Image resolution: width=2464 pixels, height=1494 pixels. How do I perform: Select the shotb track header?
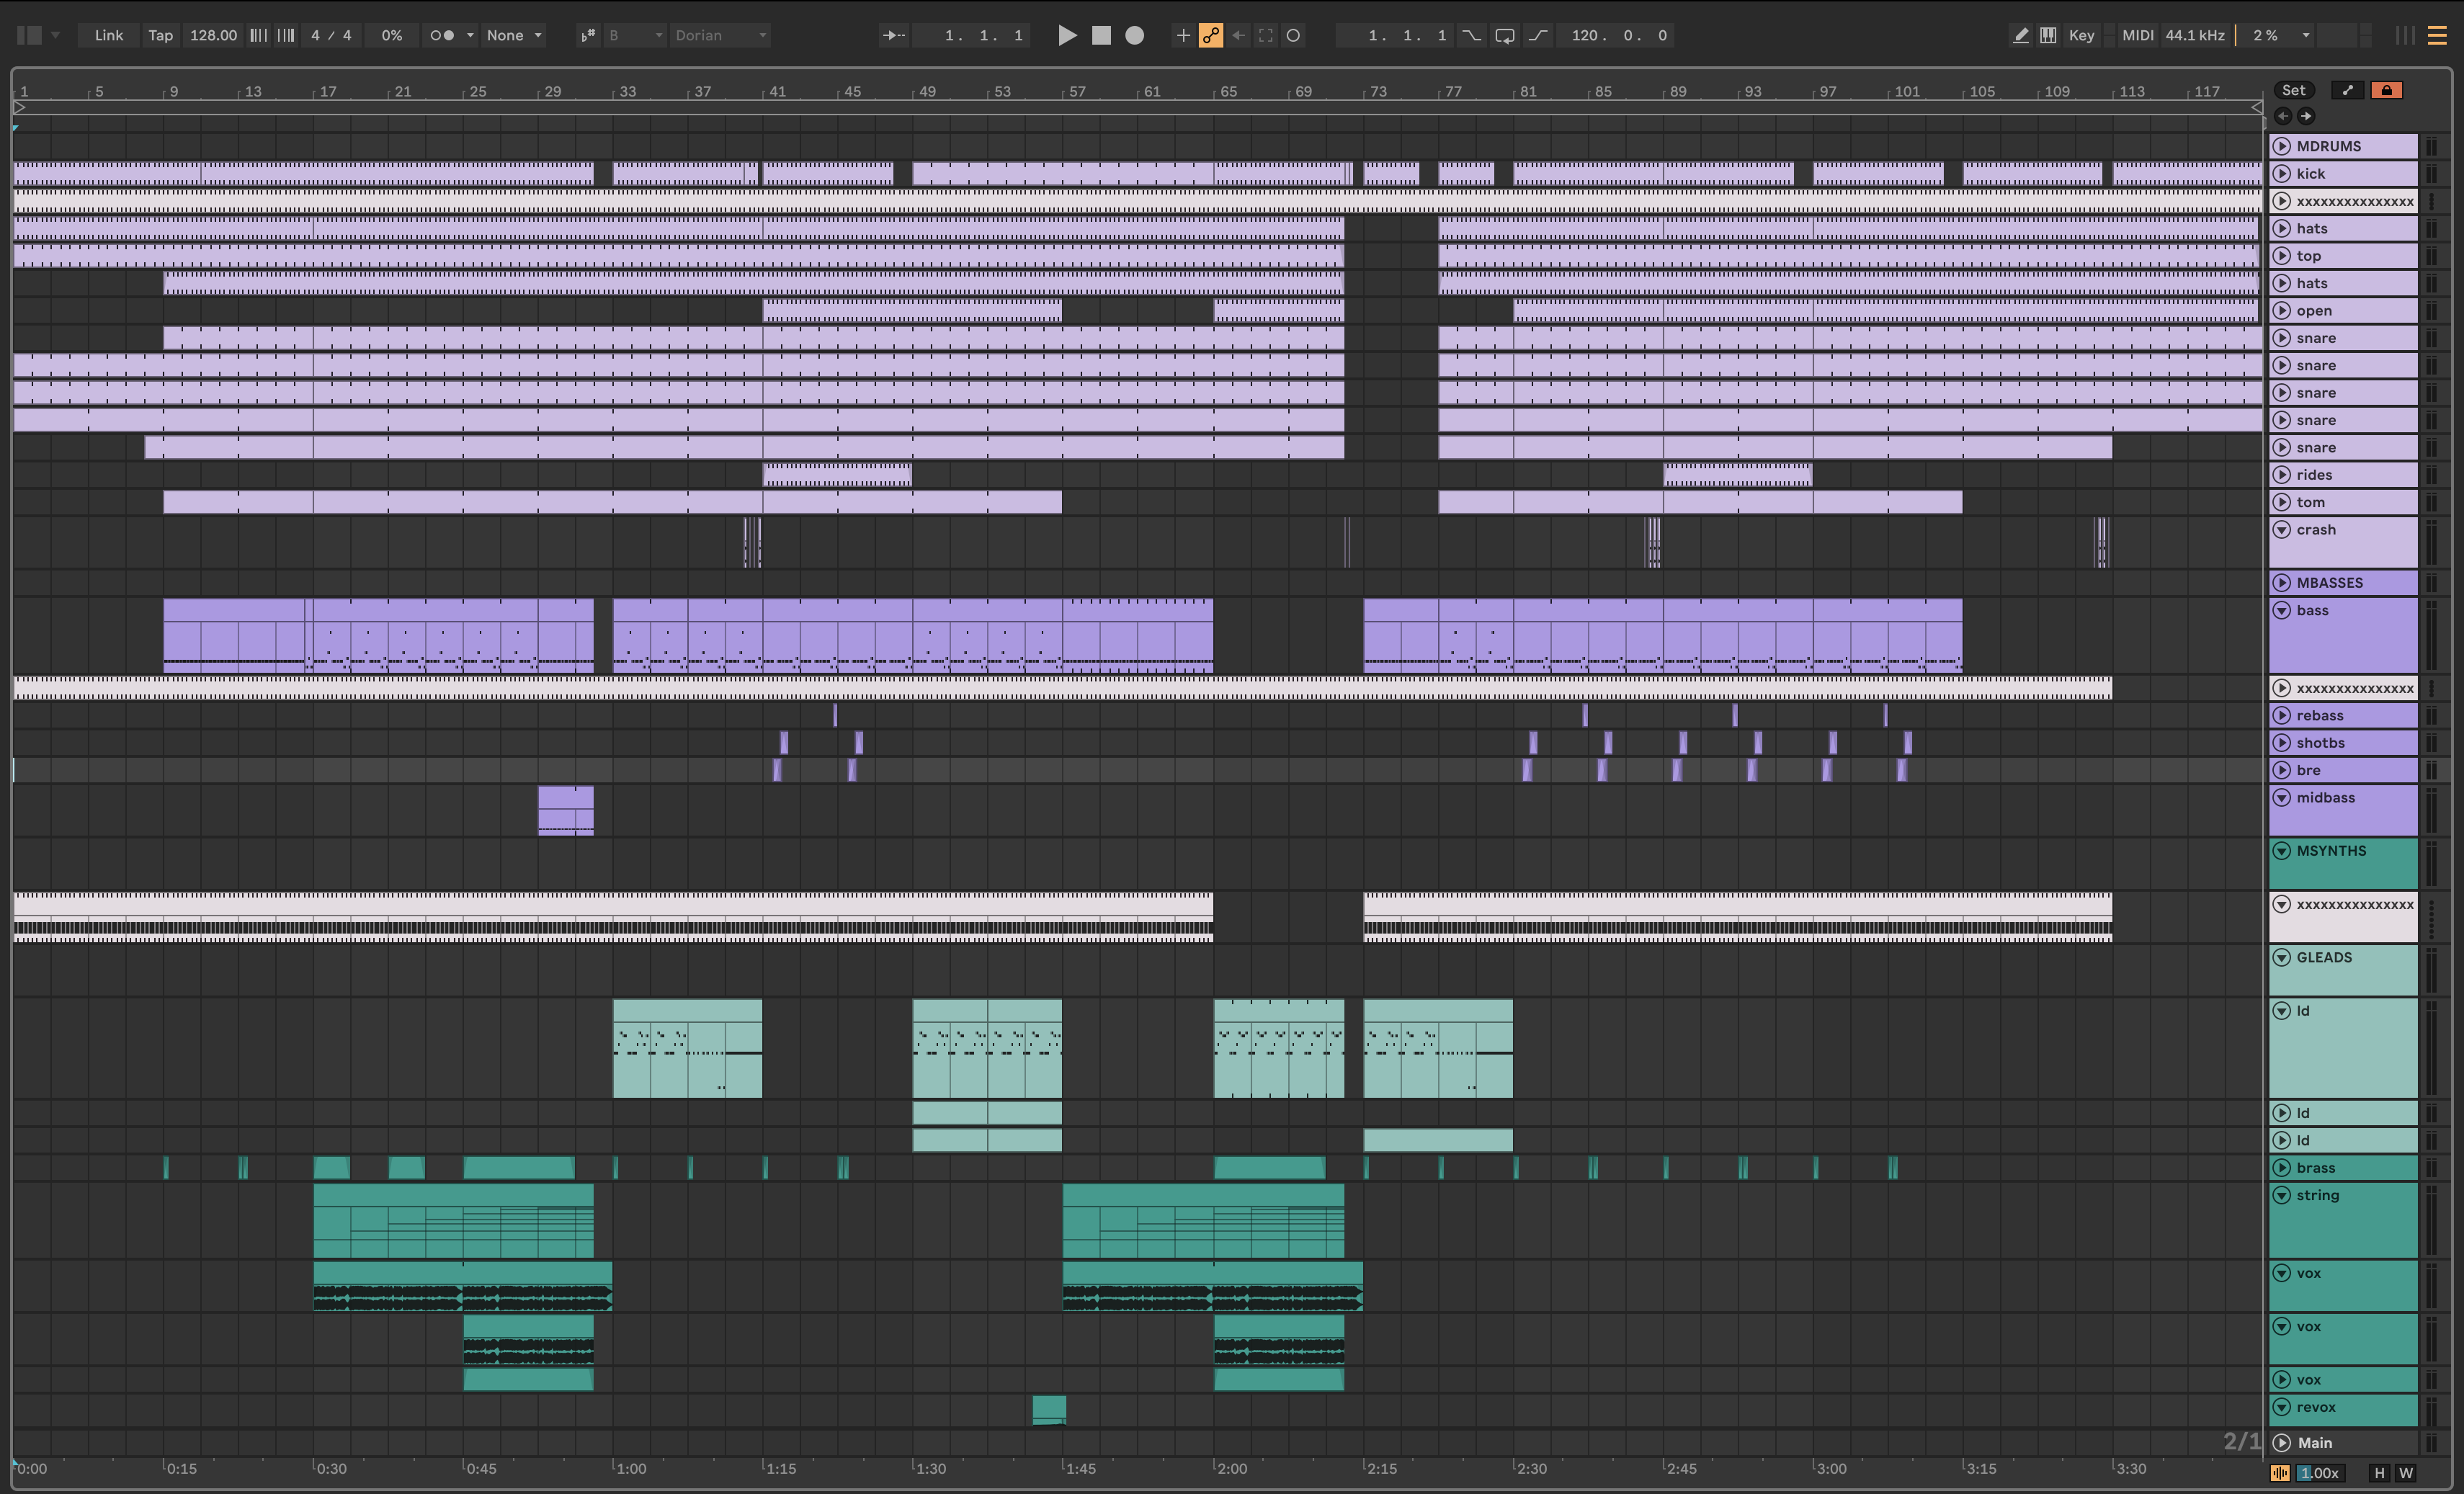(x=2343, y=742)
